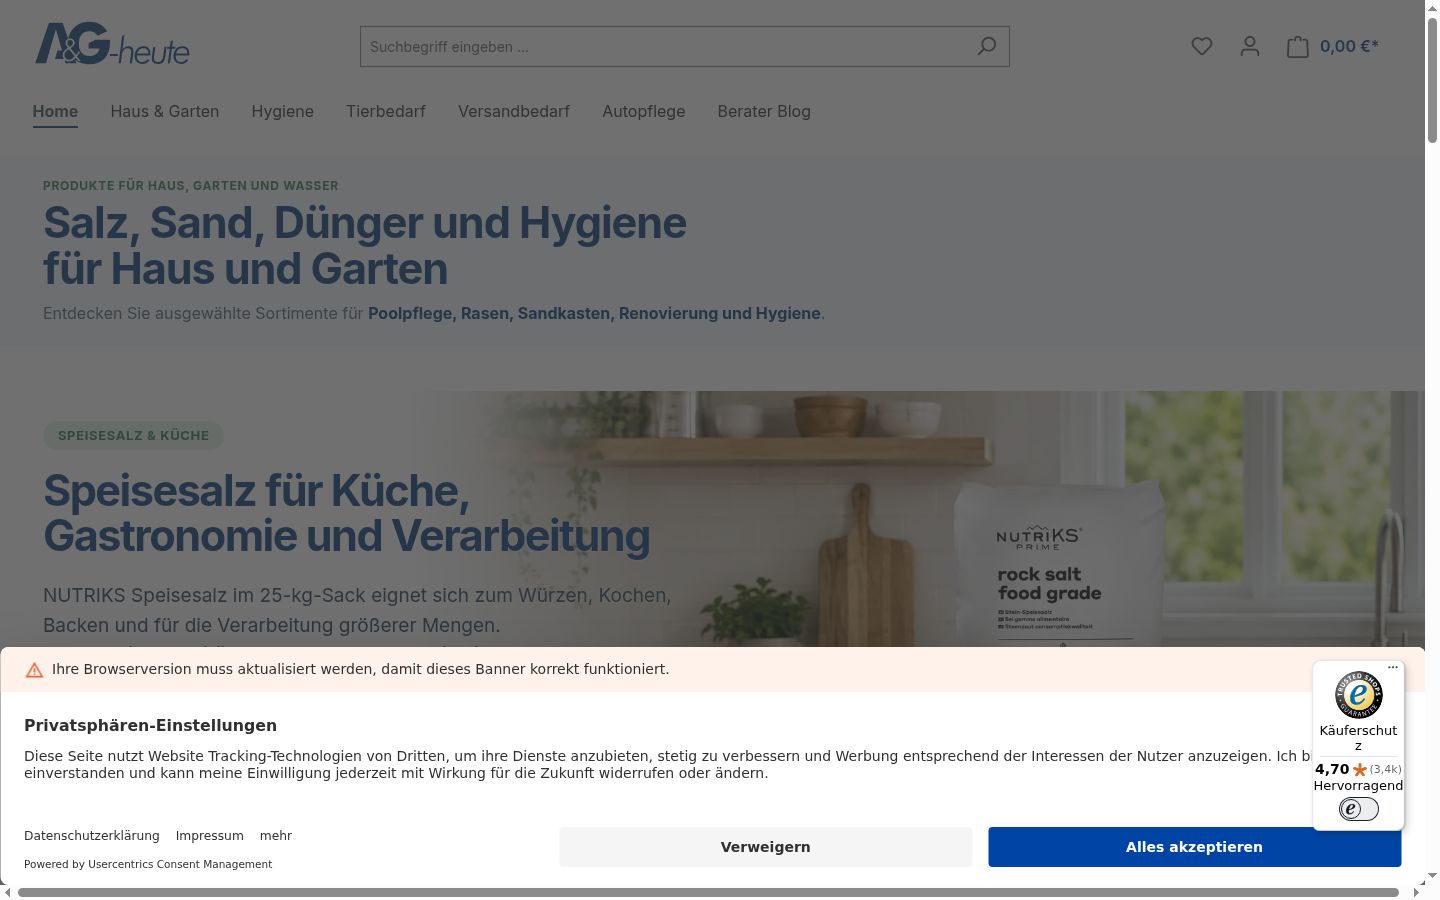Open the wishlist heart icon
The image size is (1440, 900).
click(1202, 46)
